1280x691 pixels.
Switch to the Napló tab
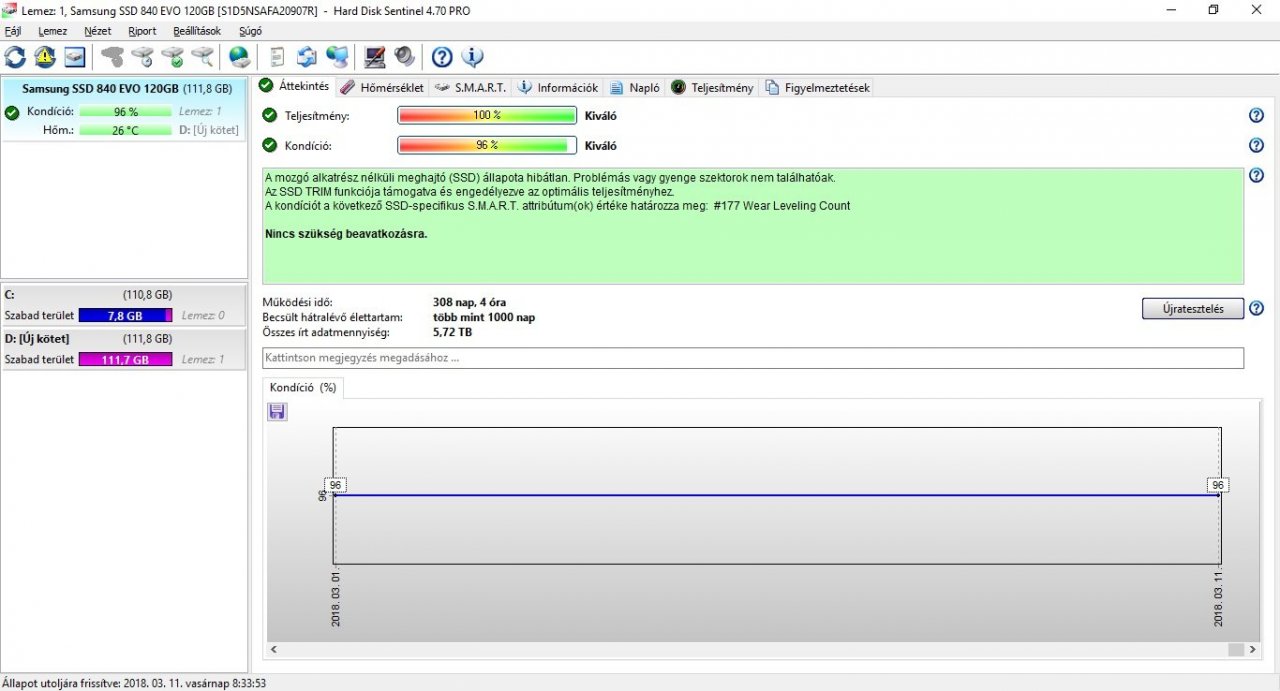[x=635, y=87]
